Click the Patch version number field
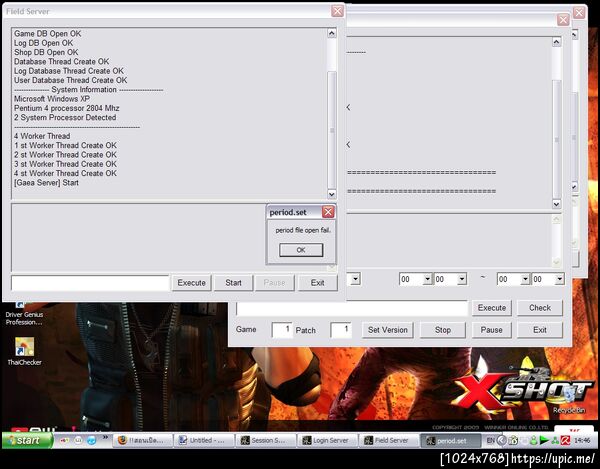 (x=341, y=330)
